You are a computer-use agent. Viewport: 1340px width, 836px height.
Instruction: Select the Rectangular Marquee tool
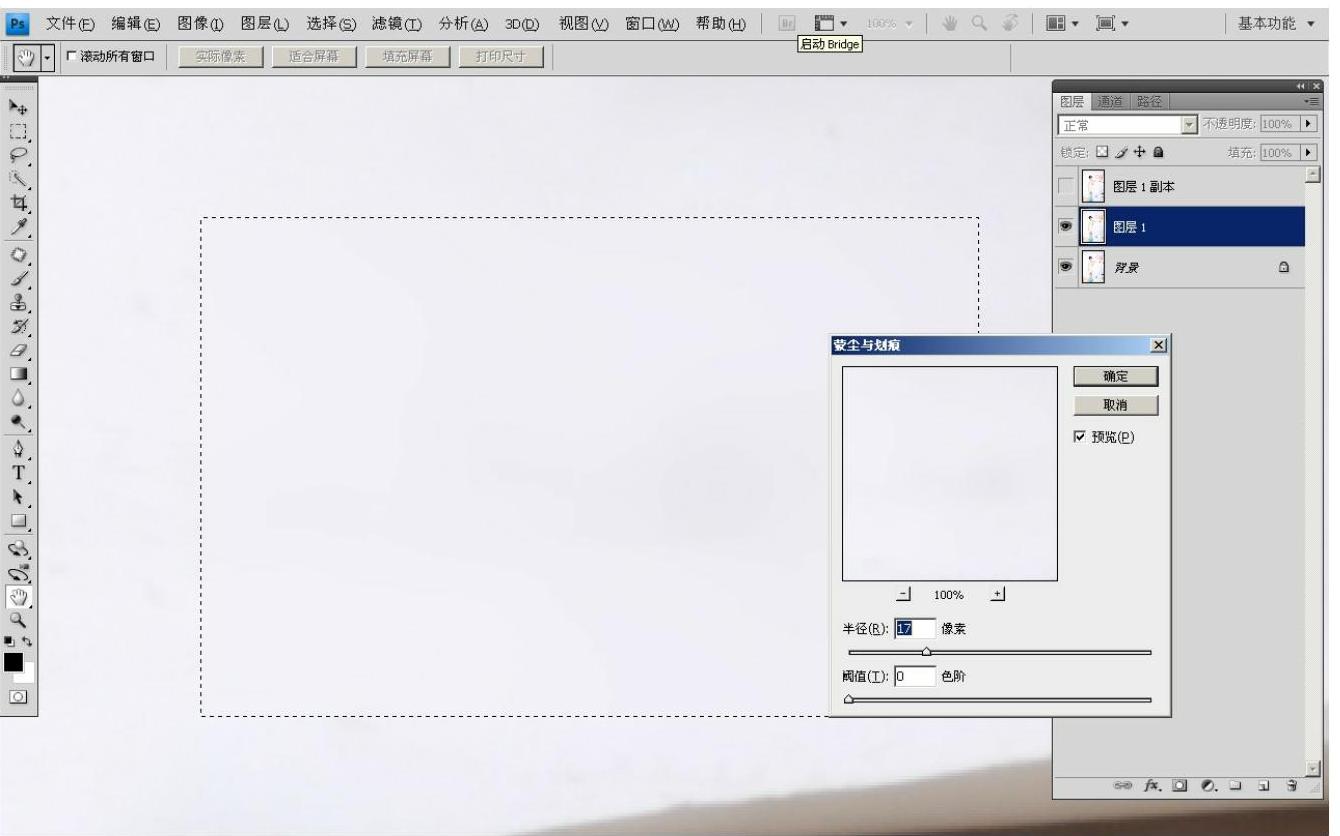[x=18, y=131]
